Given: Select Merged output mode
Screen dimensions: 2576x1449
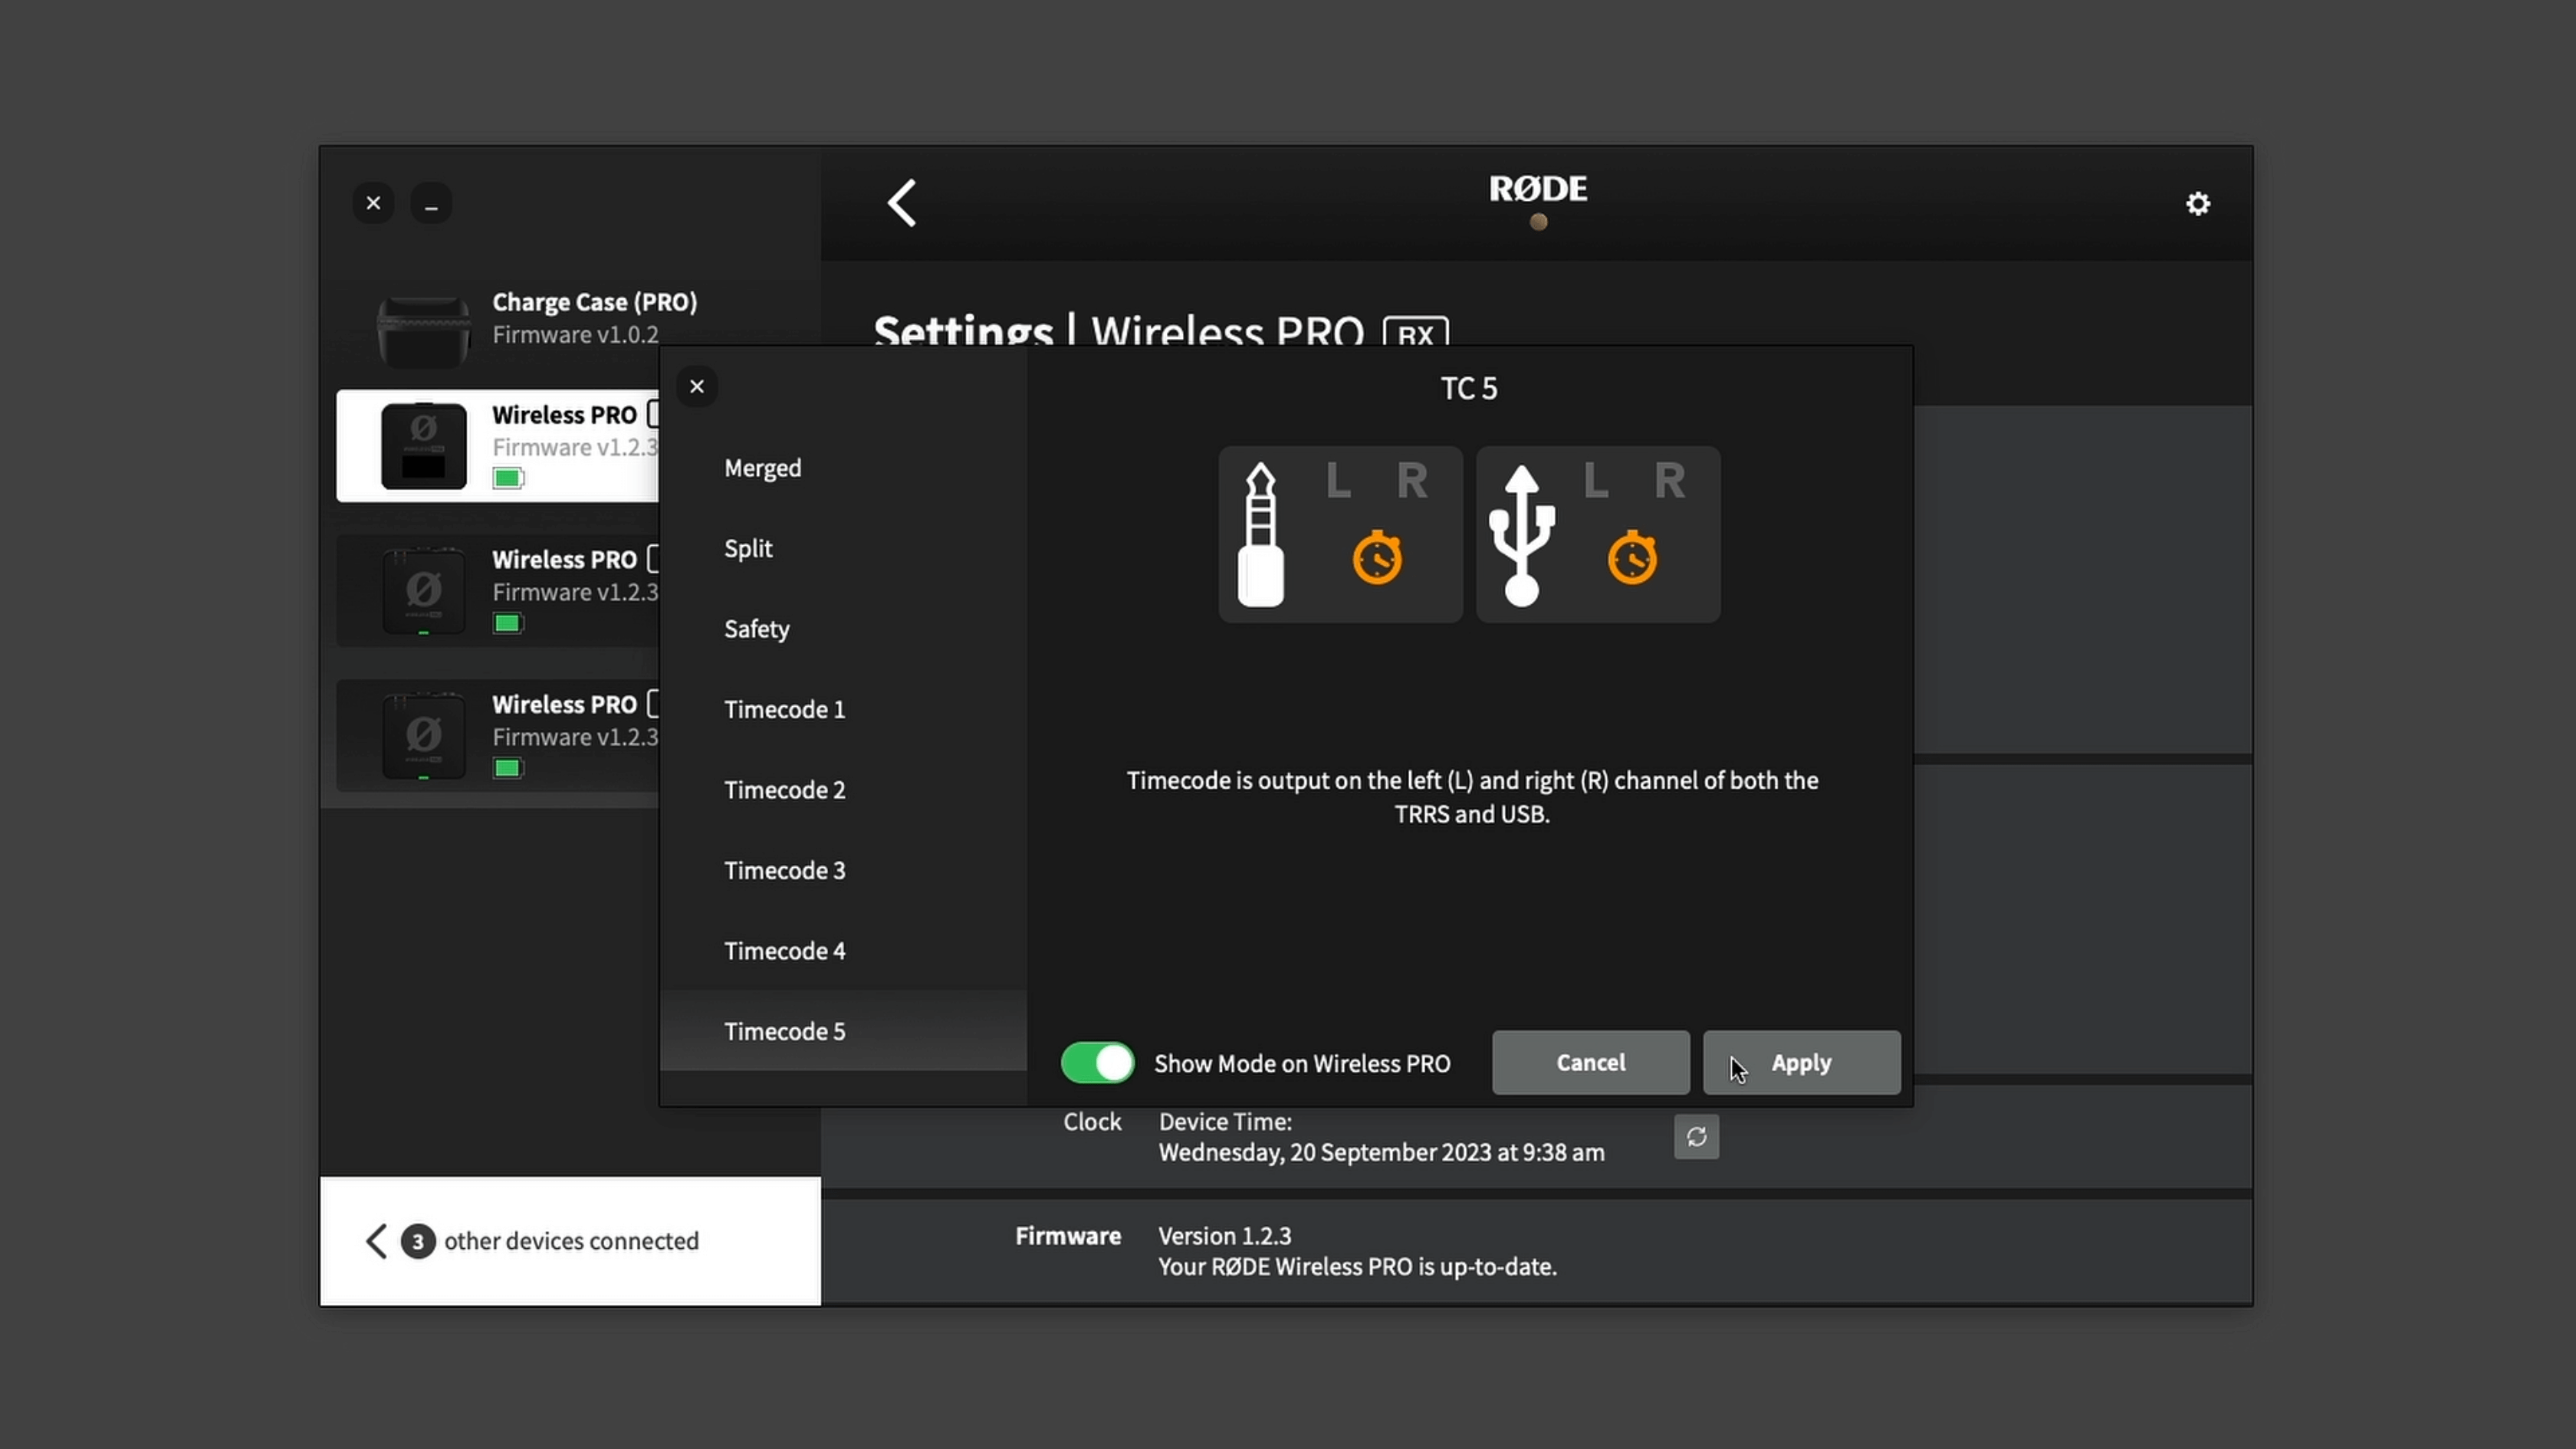Looking at the screenshot, I should point(763,468).
